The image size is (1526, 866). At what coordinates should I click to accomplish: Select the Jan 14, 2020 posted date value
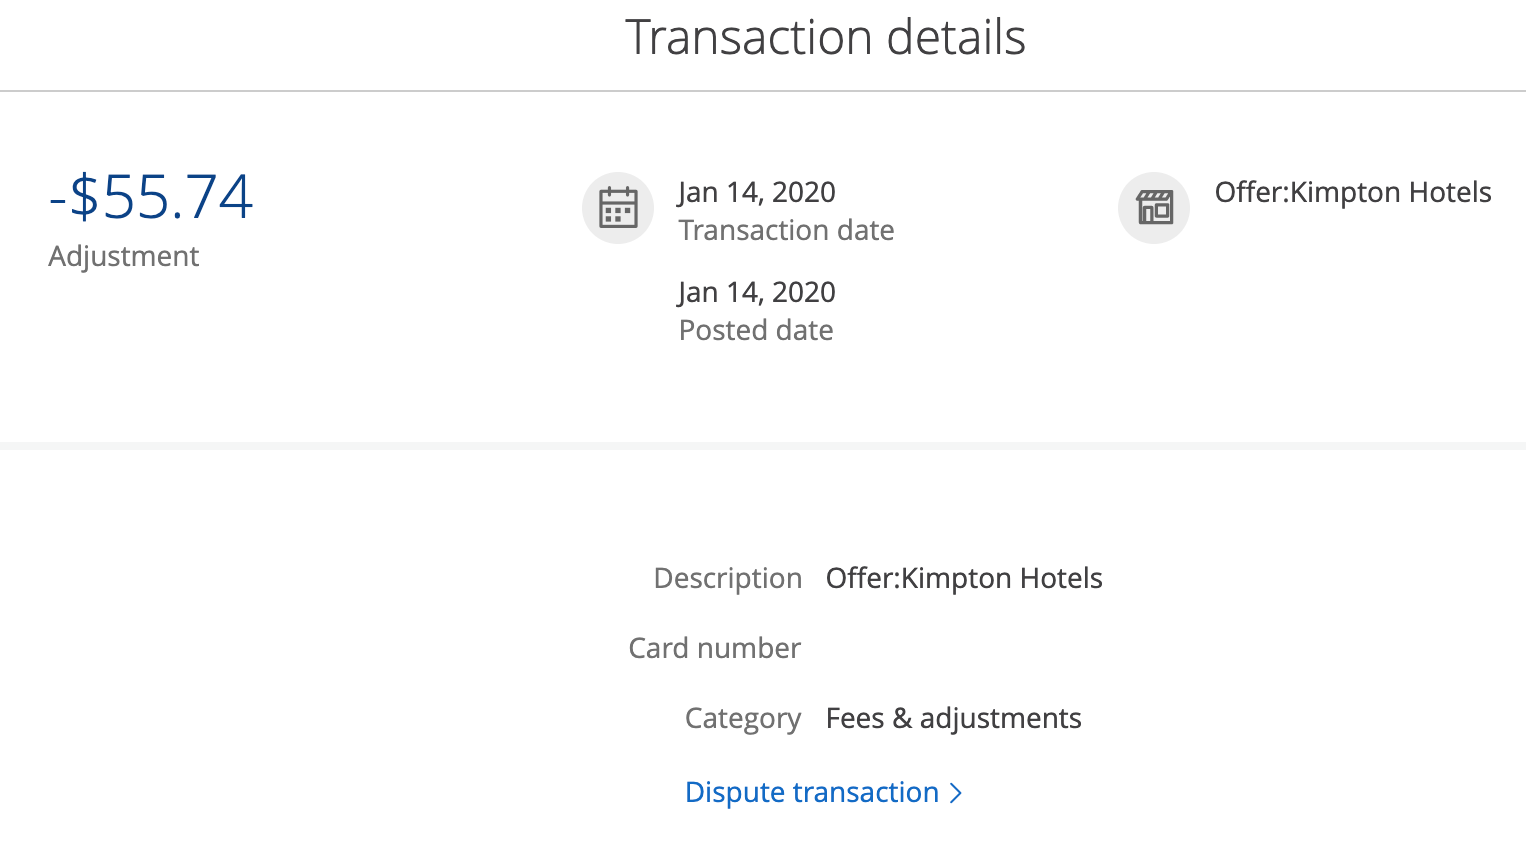click(x=756, y=292)
